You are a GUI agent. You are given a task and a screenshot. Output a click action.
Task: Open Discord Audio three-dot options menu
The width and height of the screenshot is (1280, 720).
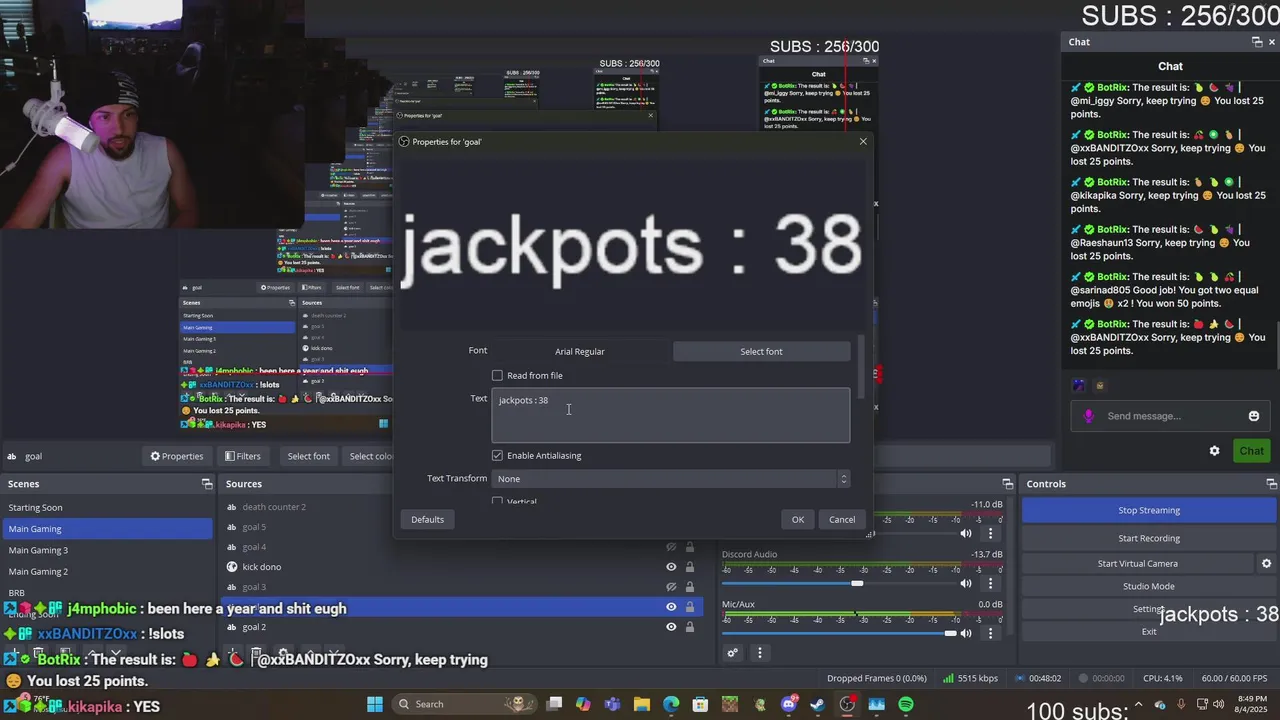pos(990,583)
